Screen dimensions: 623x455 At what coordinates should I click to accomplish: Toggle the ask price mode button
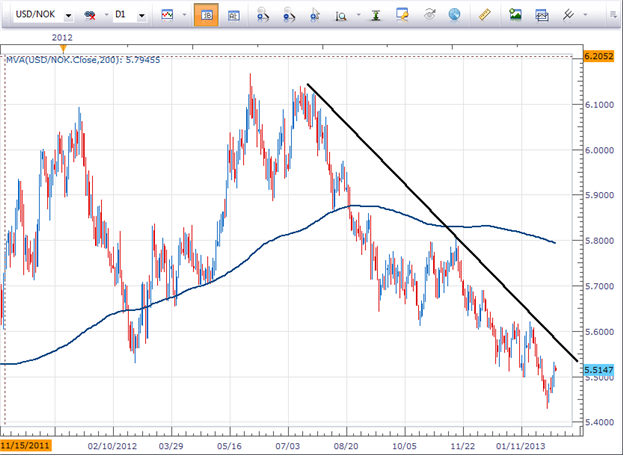[233, 15]
